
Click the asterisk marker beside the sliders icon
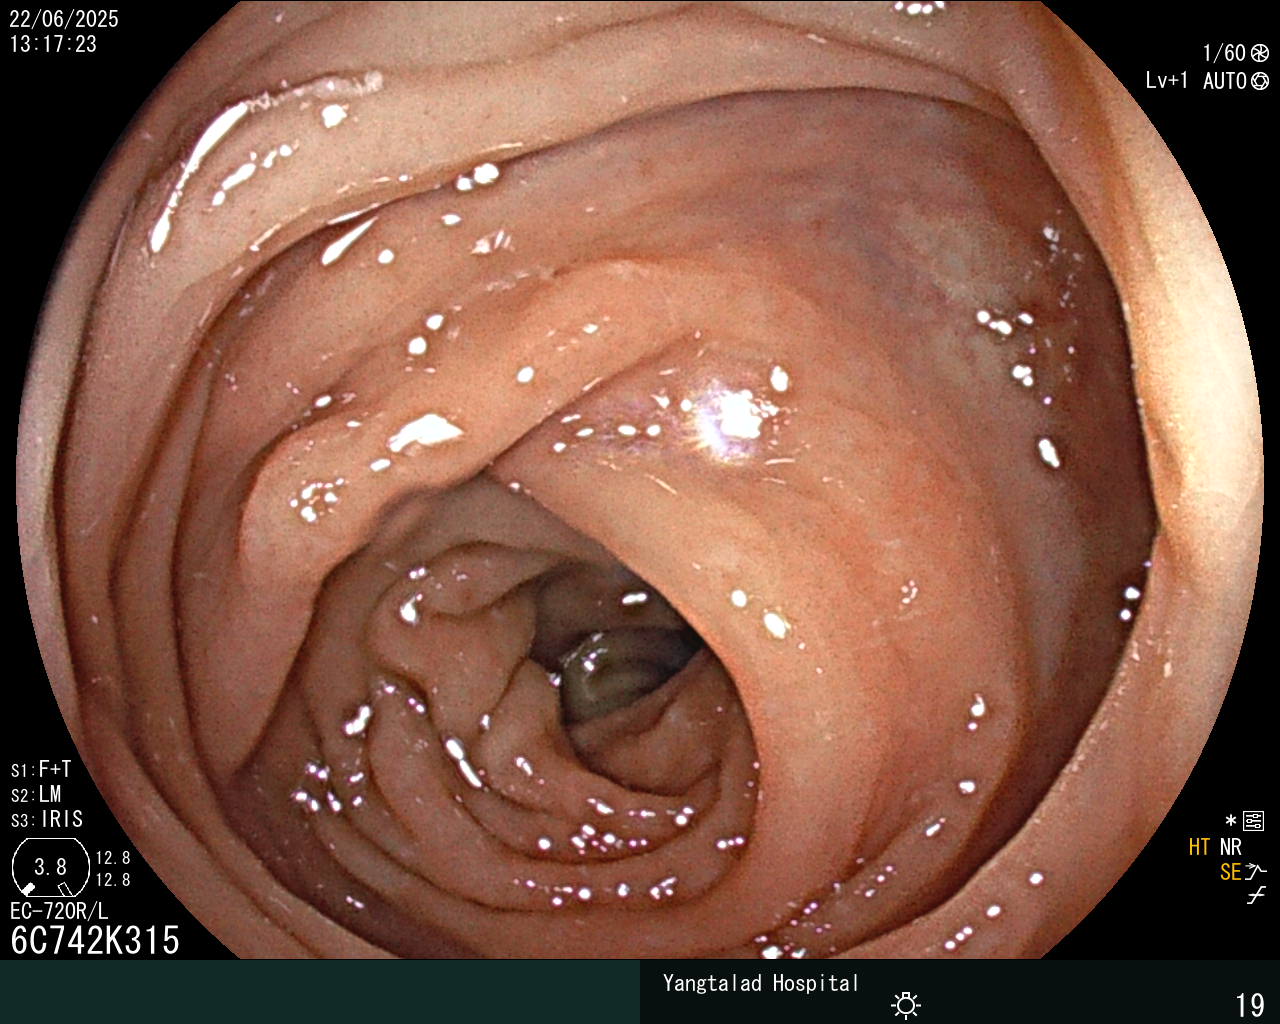tap(1231, 822)
